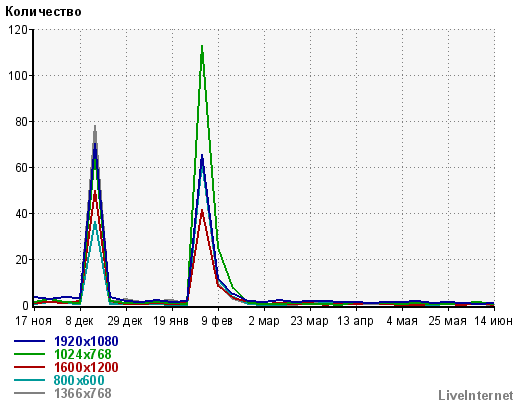The image size is (520, 405).
Task: Open the LiveInternet watermark link
Action: [475, 396]
